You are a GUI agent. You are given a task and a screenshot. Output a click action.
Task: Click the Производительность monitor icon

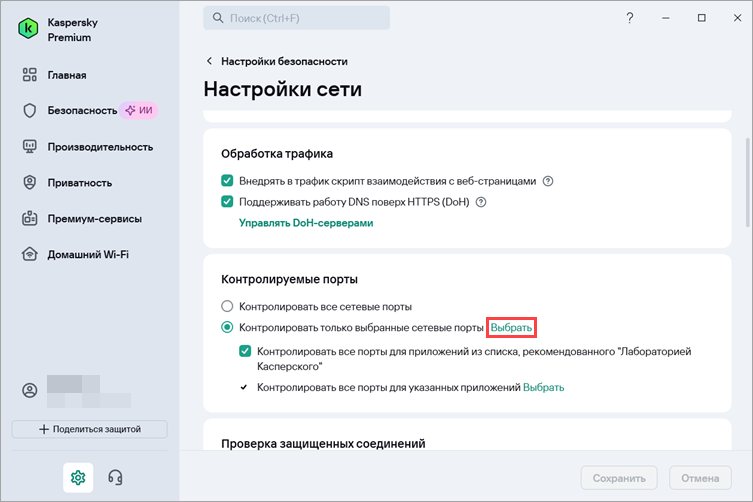(29, 147)
